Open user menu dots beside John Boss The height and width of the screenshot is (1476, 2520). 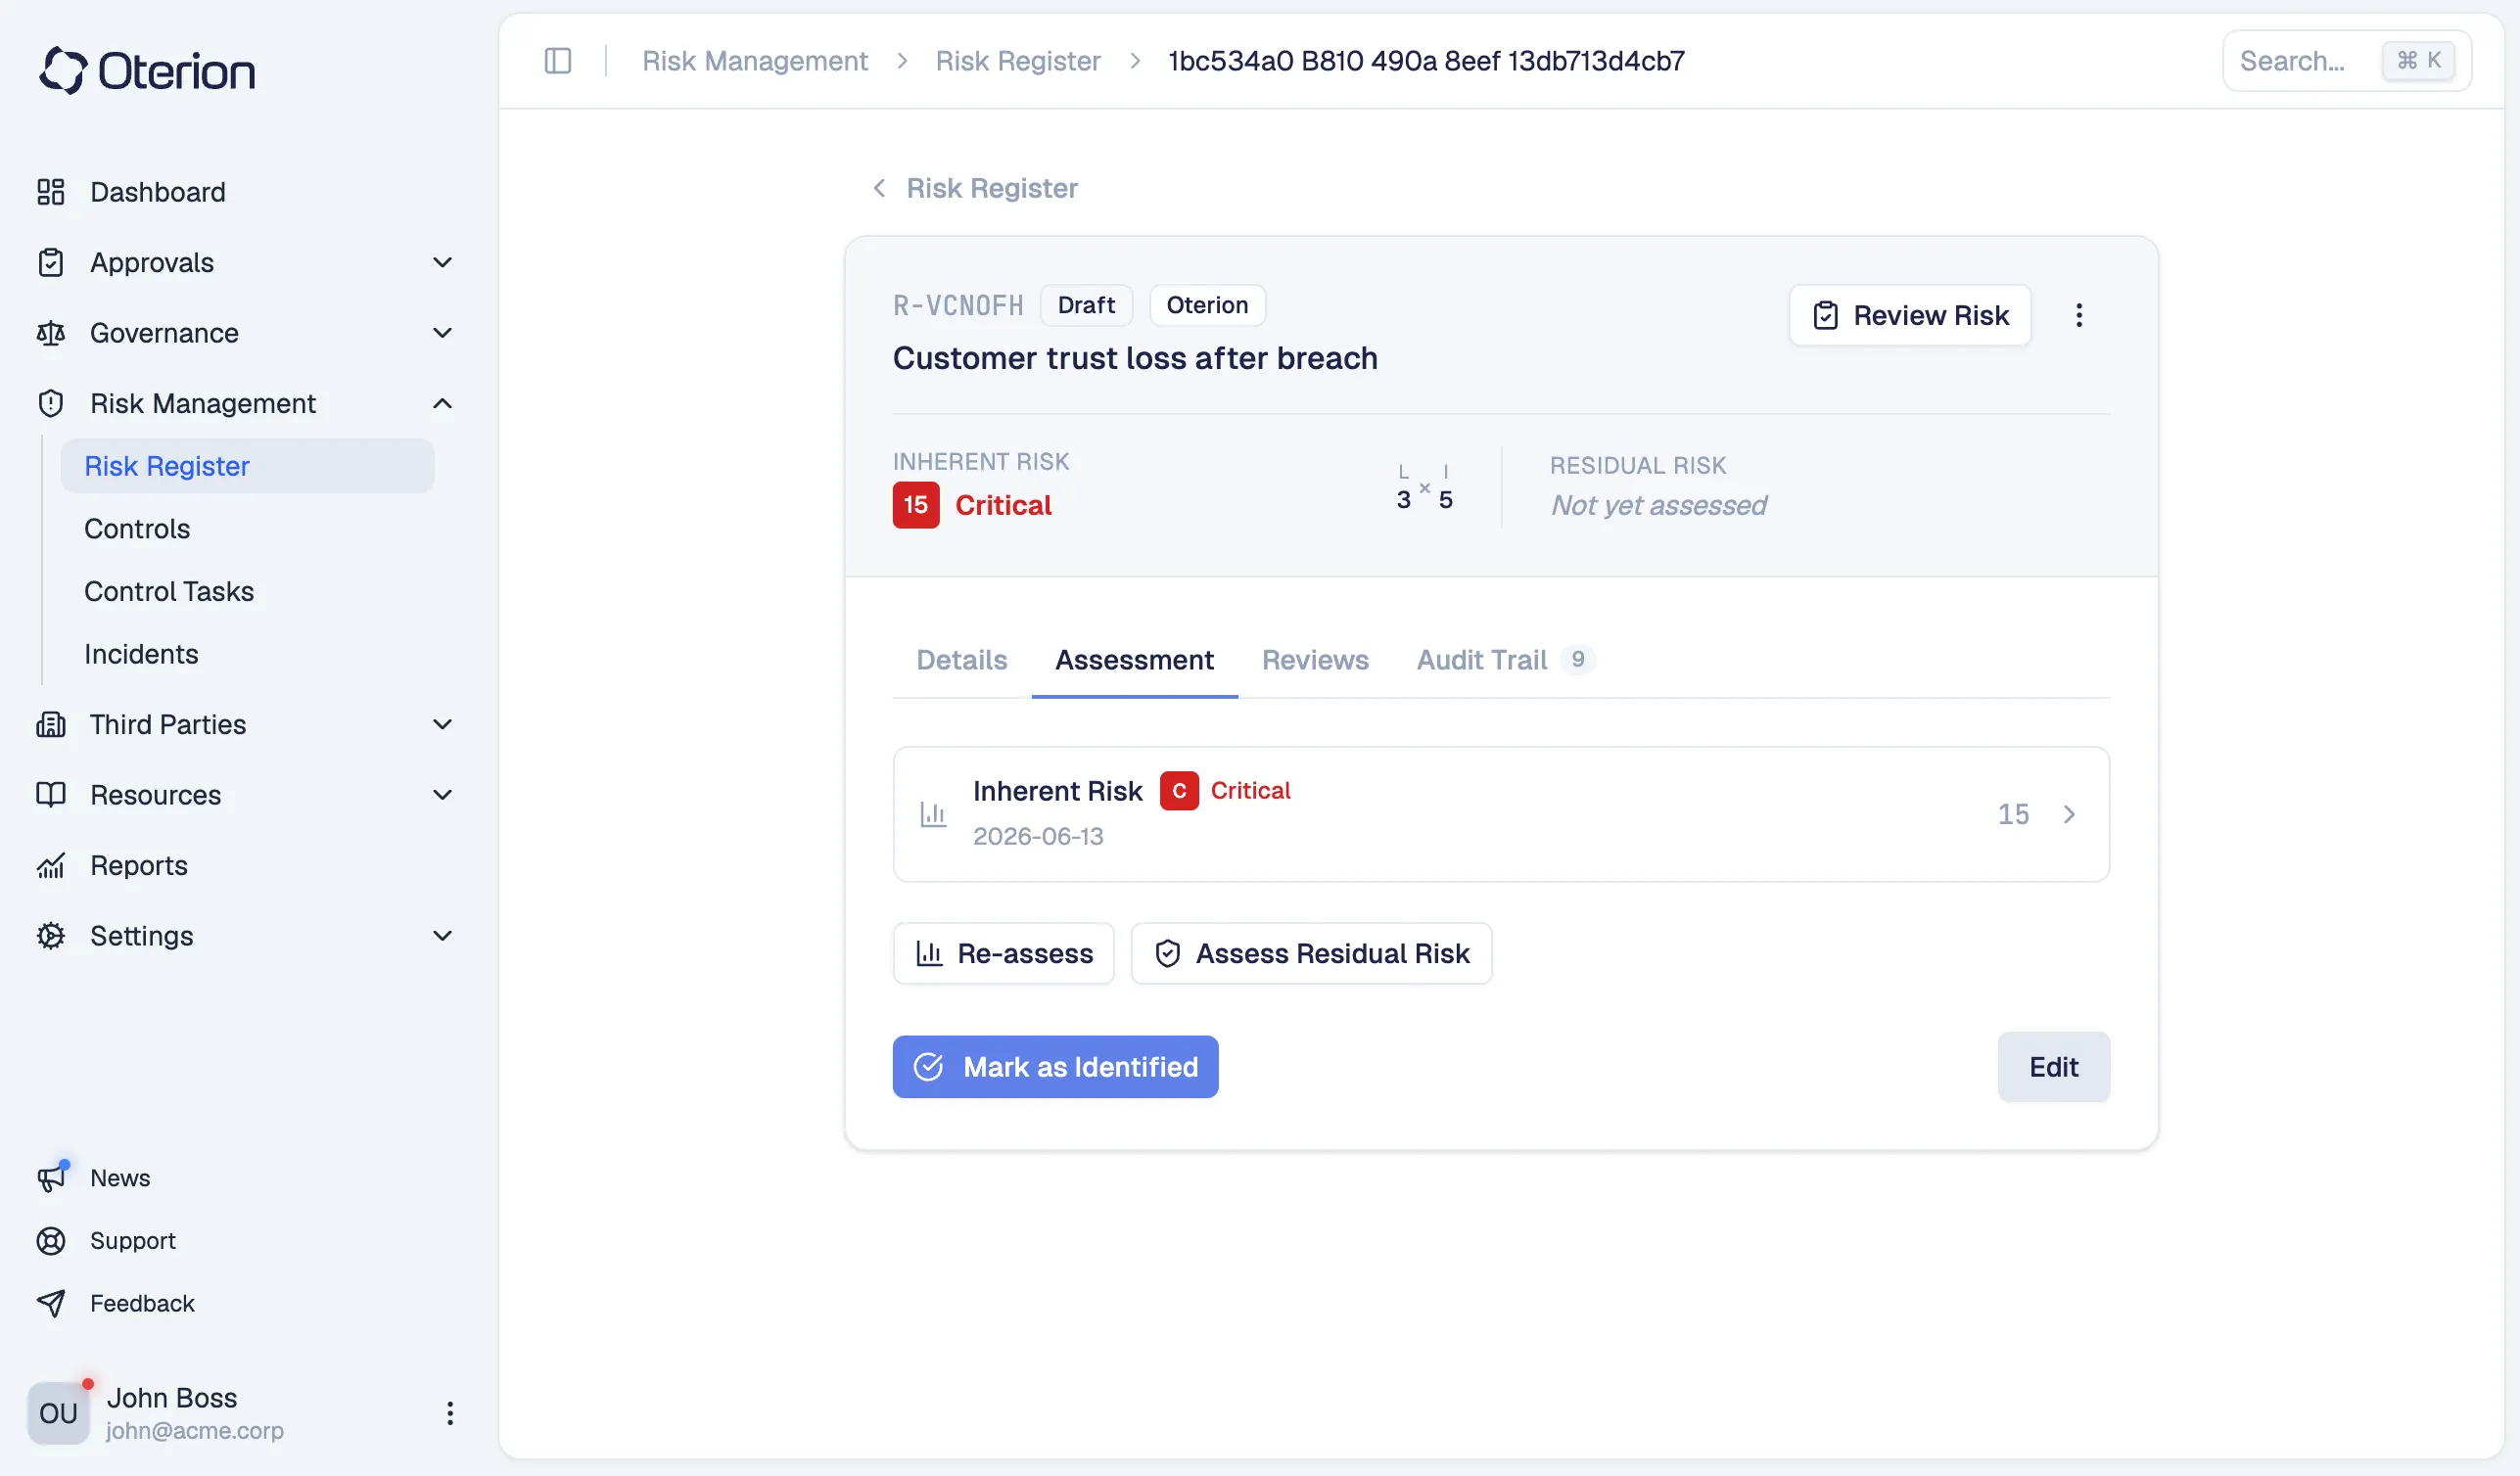(x=450, y=1413)
